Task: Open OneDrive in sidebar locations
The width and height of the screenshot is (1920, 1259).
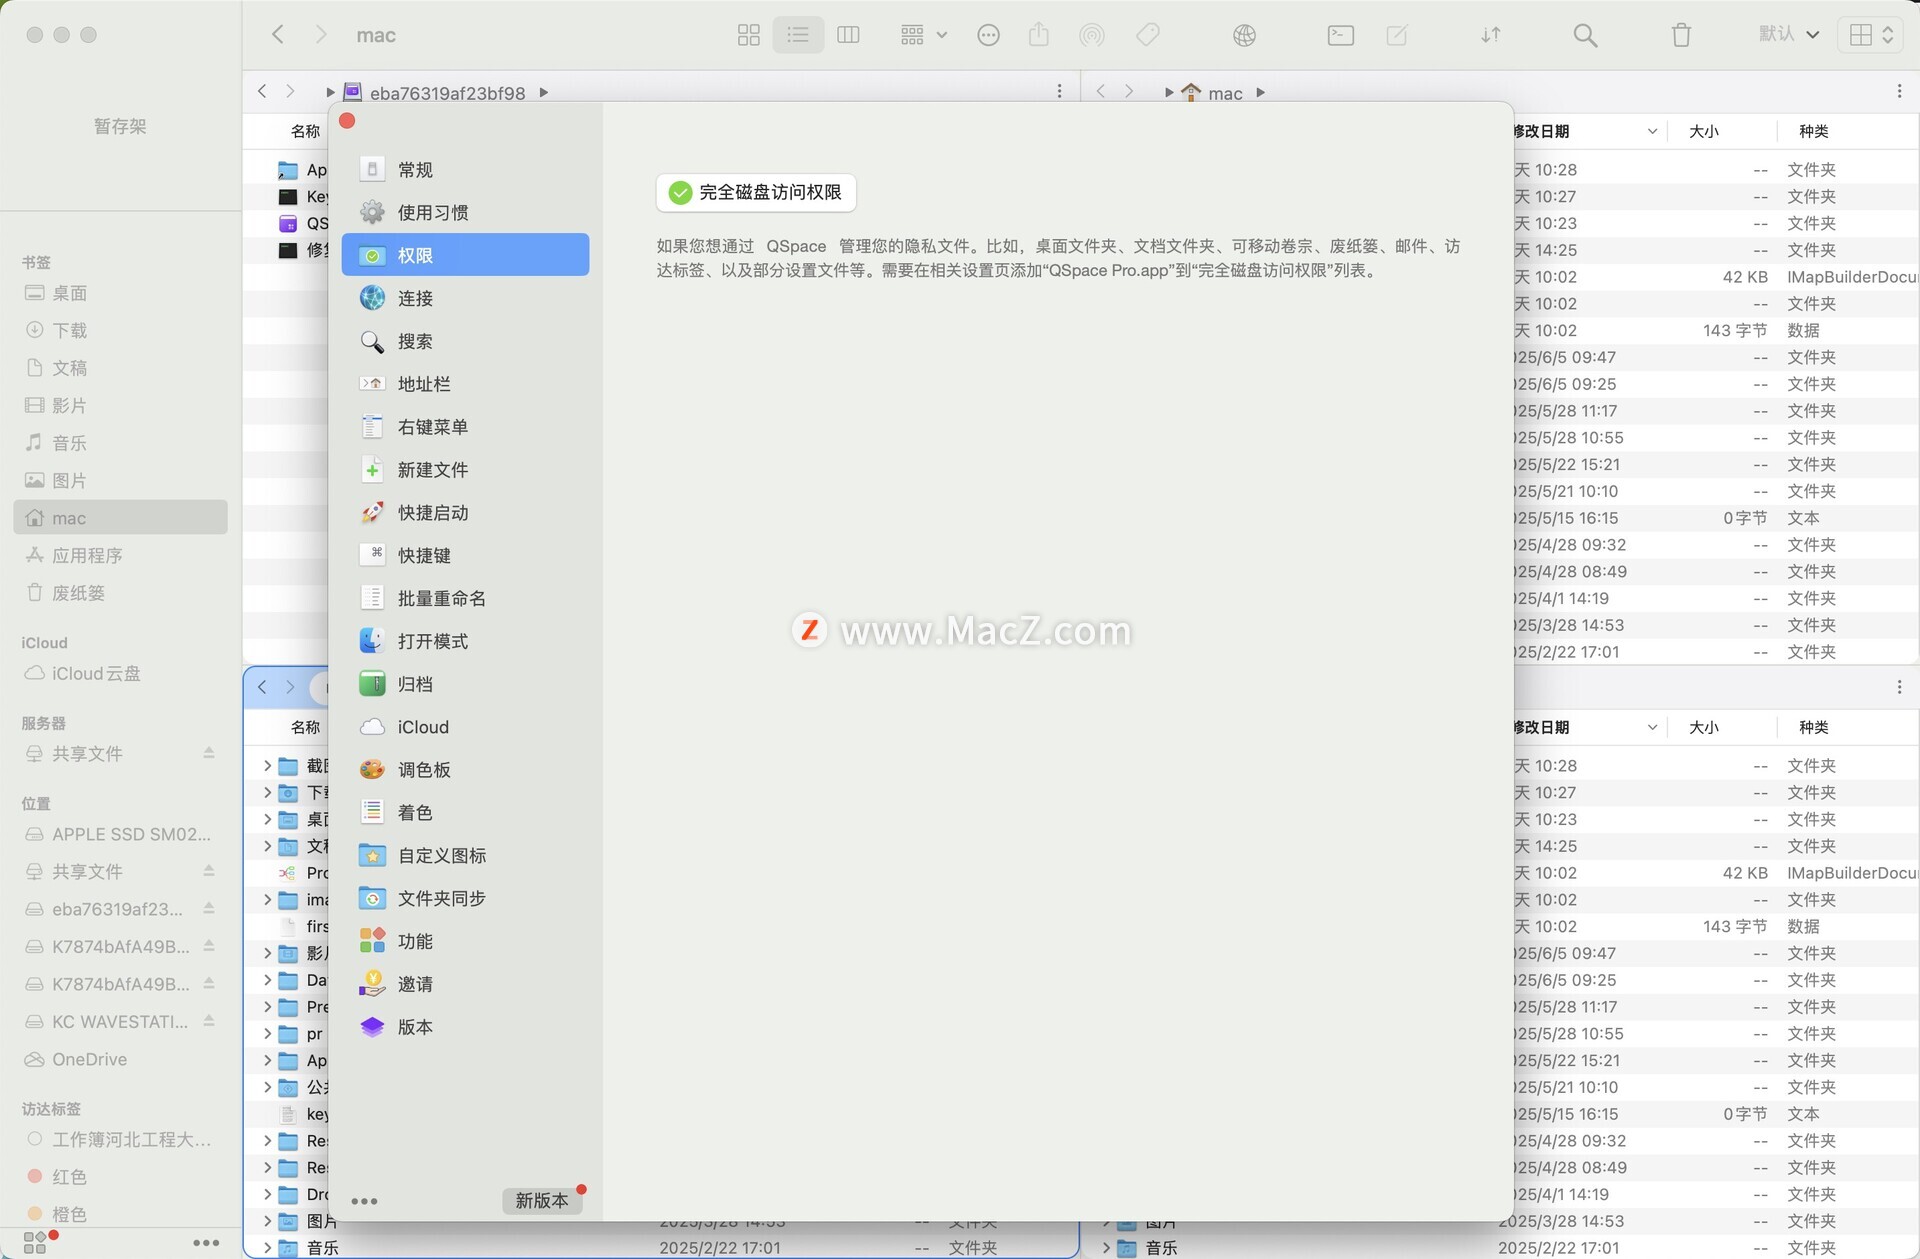Action: [121, 1059]
